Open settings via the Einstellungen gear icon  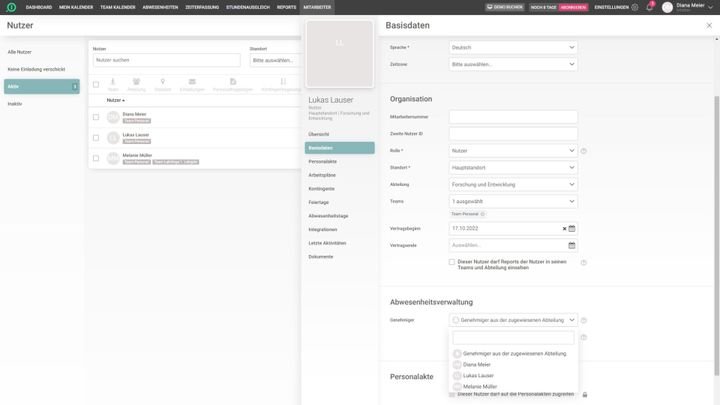(x=634, y=7)
